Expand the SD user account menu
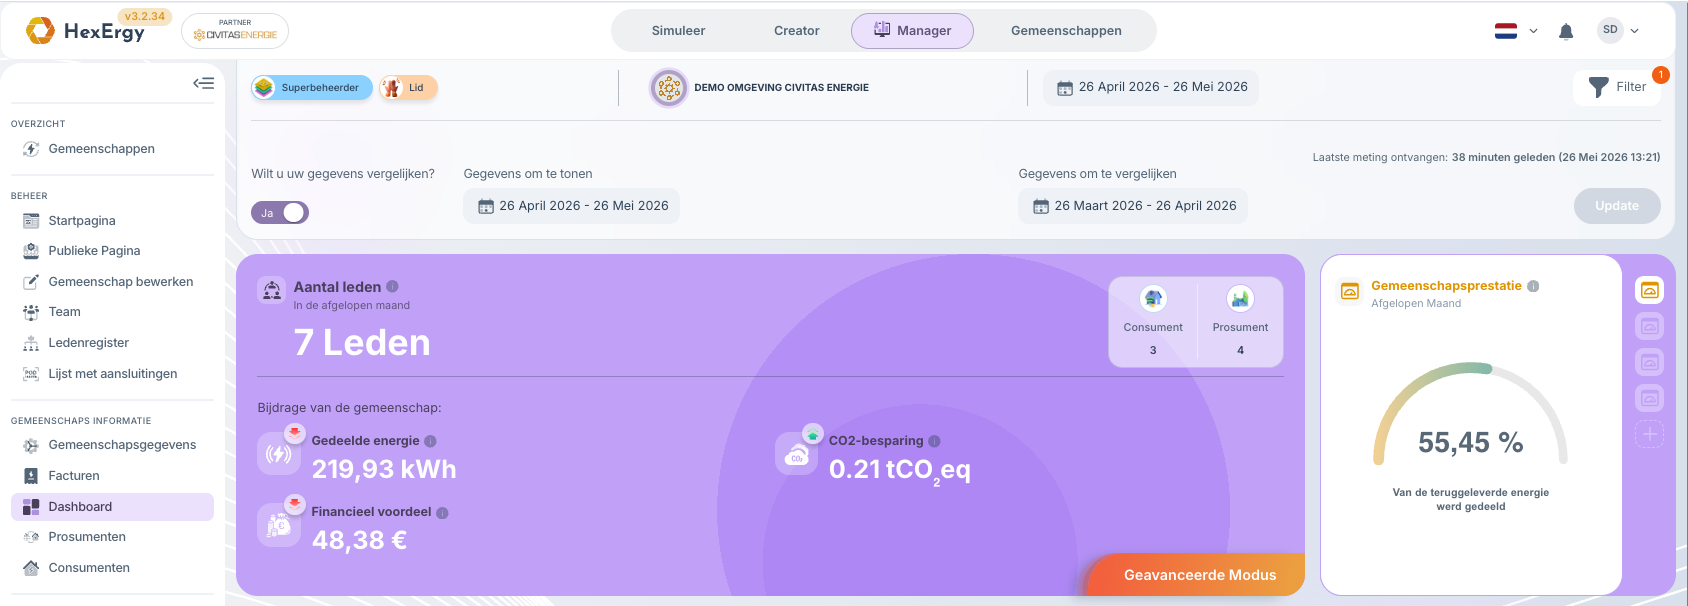 (1619, 30)
